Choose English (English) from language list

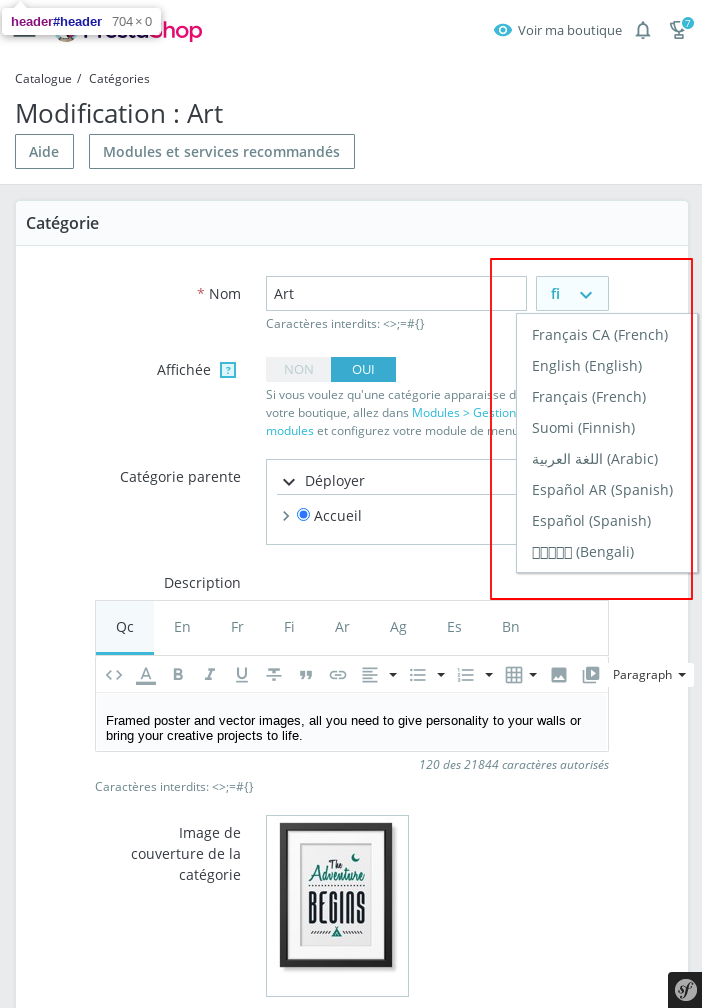pos(587,366)
